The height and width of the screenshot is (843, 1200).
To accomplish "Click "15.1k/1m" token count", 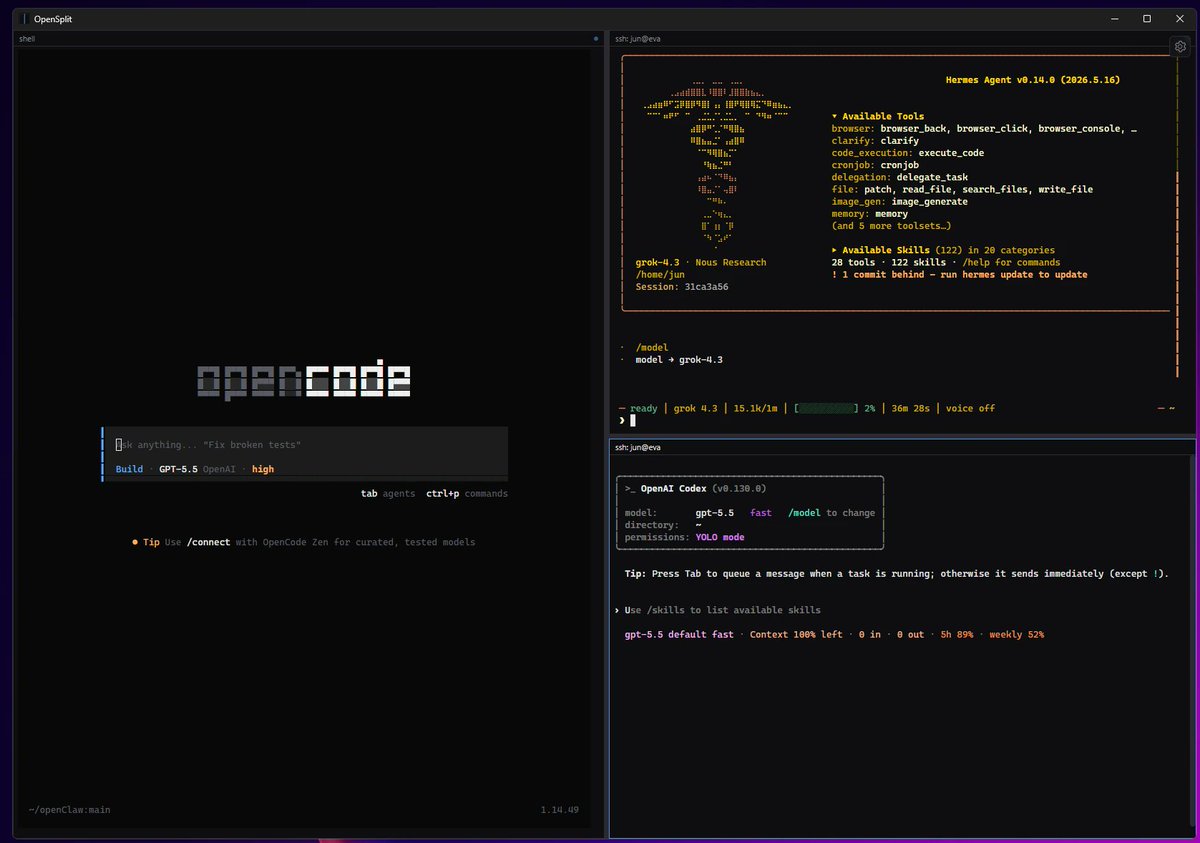I will 757,408.
